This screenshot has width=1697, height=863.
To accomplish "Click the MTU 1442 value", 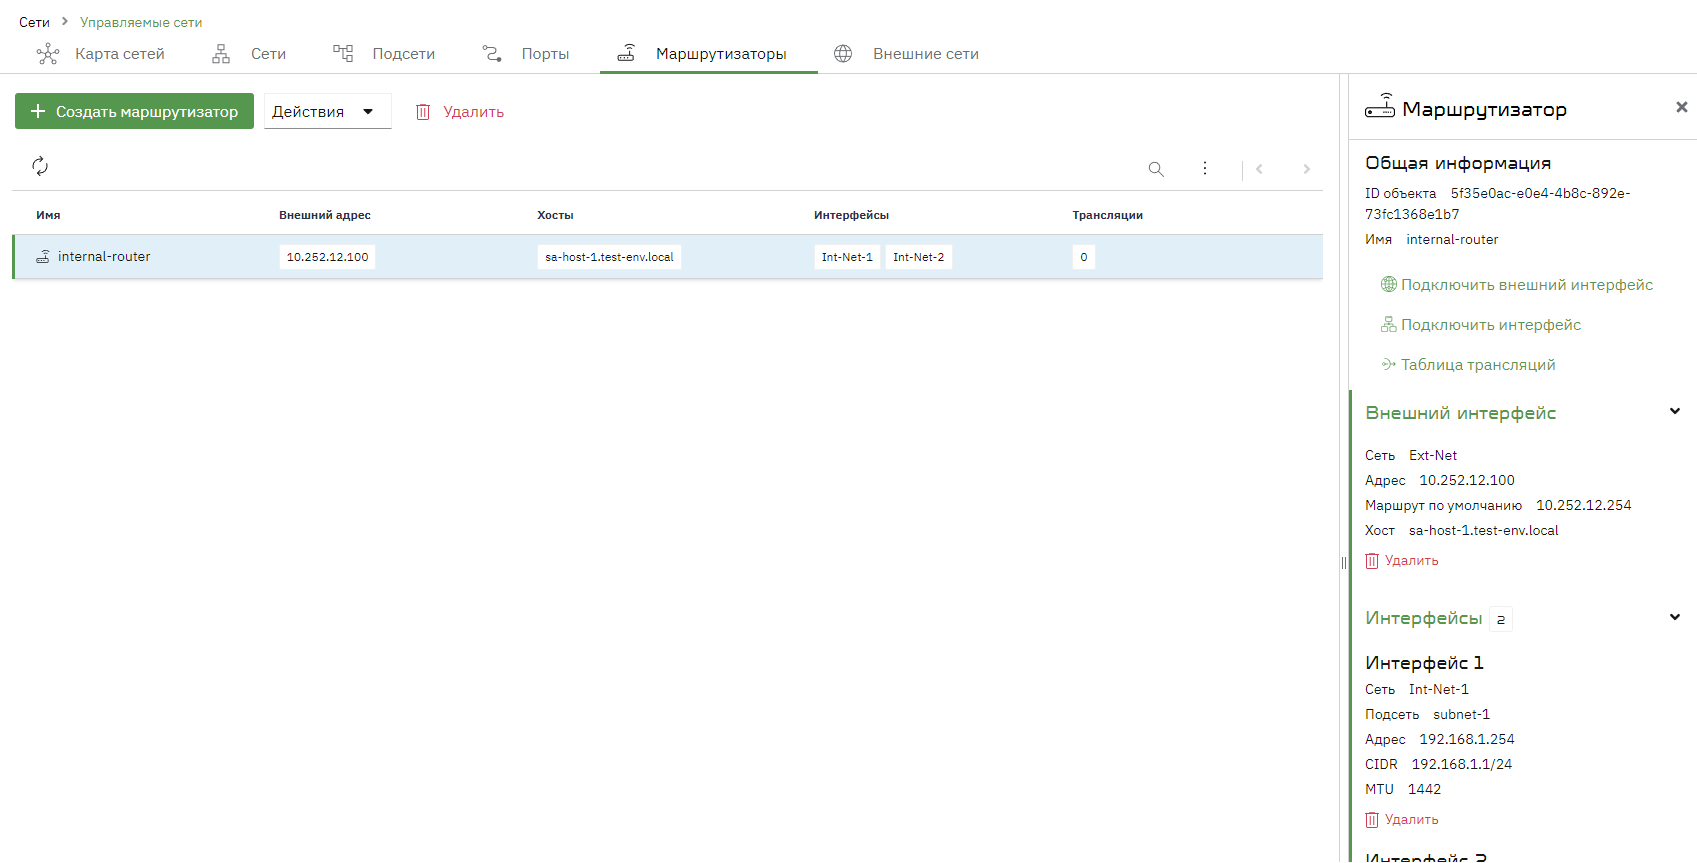I will click(x=1424, y=790).
